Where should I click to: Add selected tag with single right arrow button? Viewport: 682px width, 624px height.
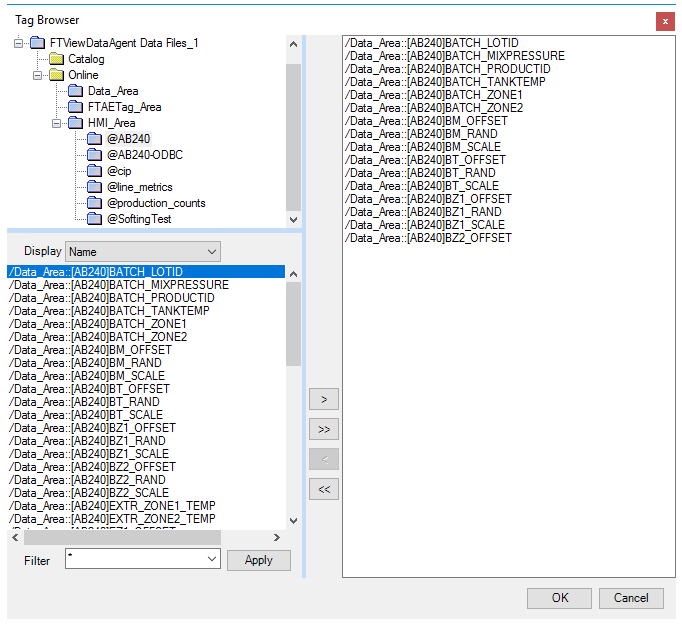click(x=324, y=399)
